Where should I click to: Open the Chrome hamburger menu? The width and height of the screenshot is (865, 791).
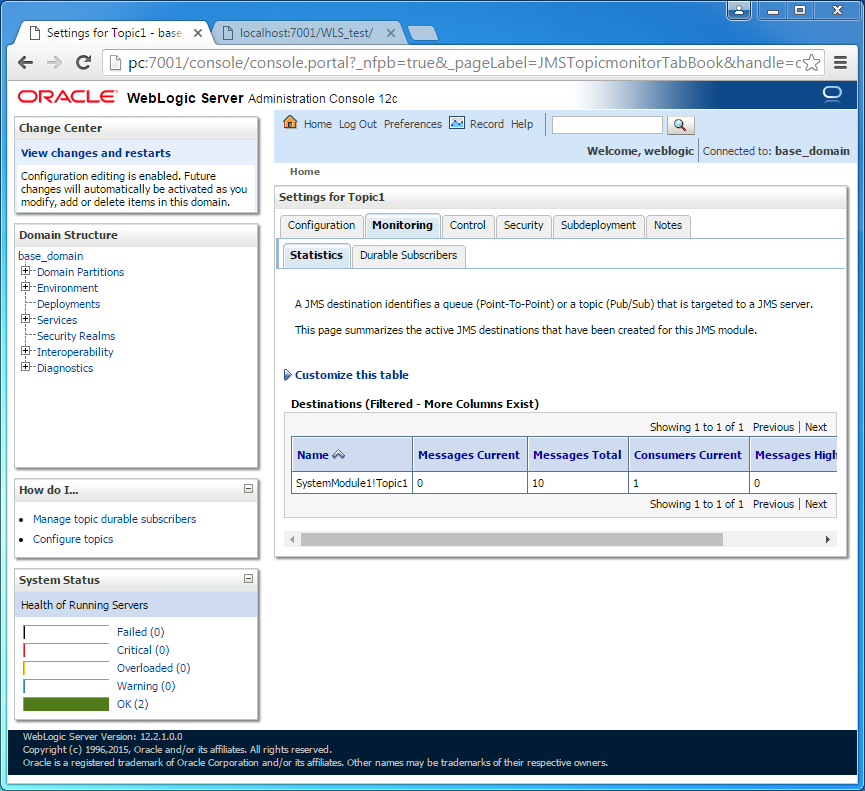840,63
